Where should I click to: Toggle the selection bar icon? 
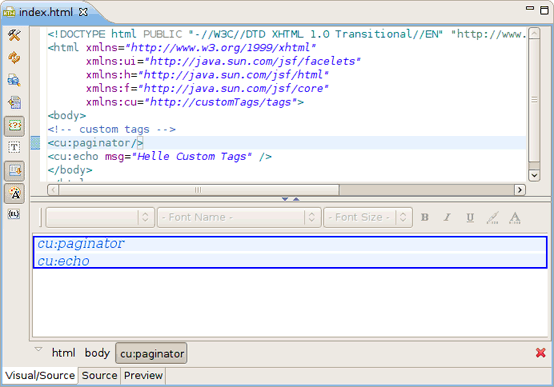pos(14,171)
